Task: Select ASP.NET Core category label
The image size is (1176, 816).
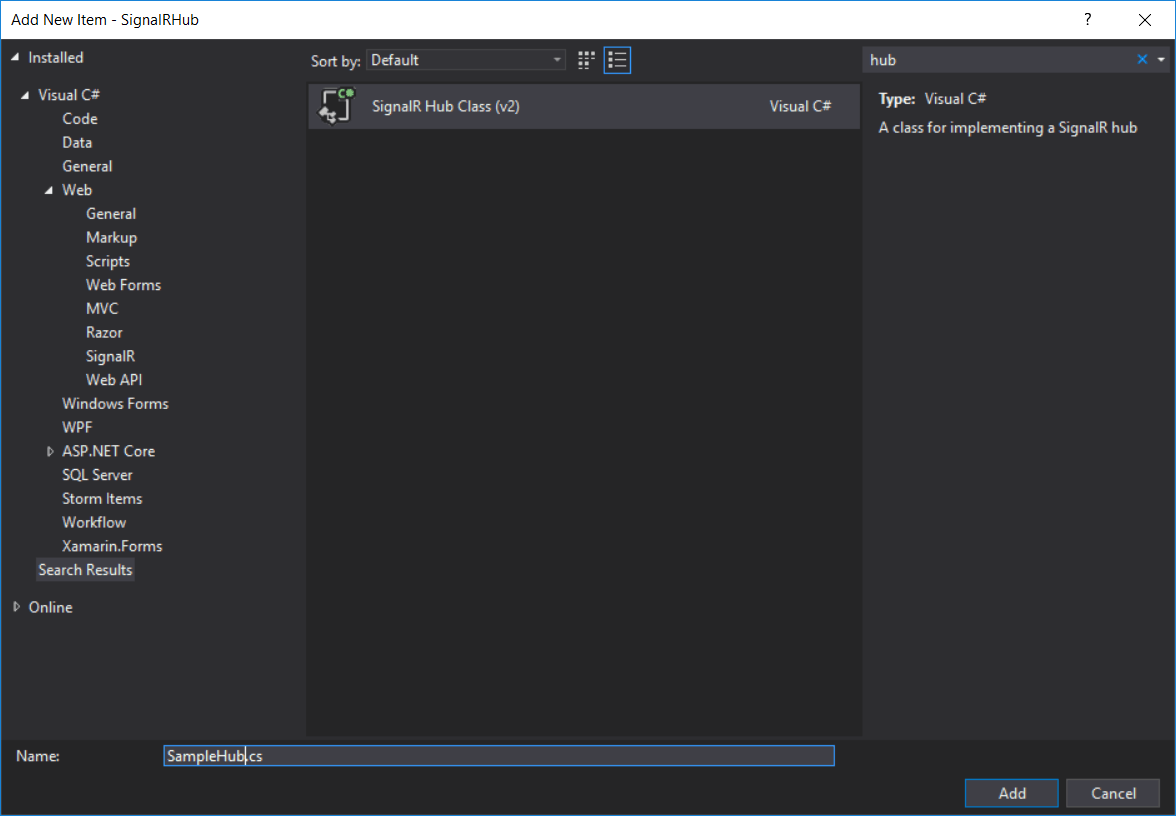Action: (108, 452)
